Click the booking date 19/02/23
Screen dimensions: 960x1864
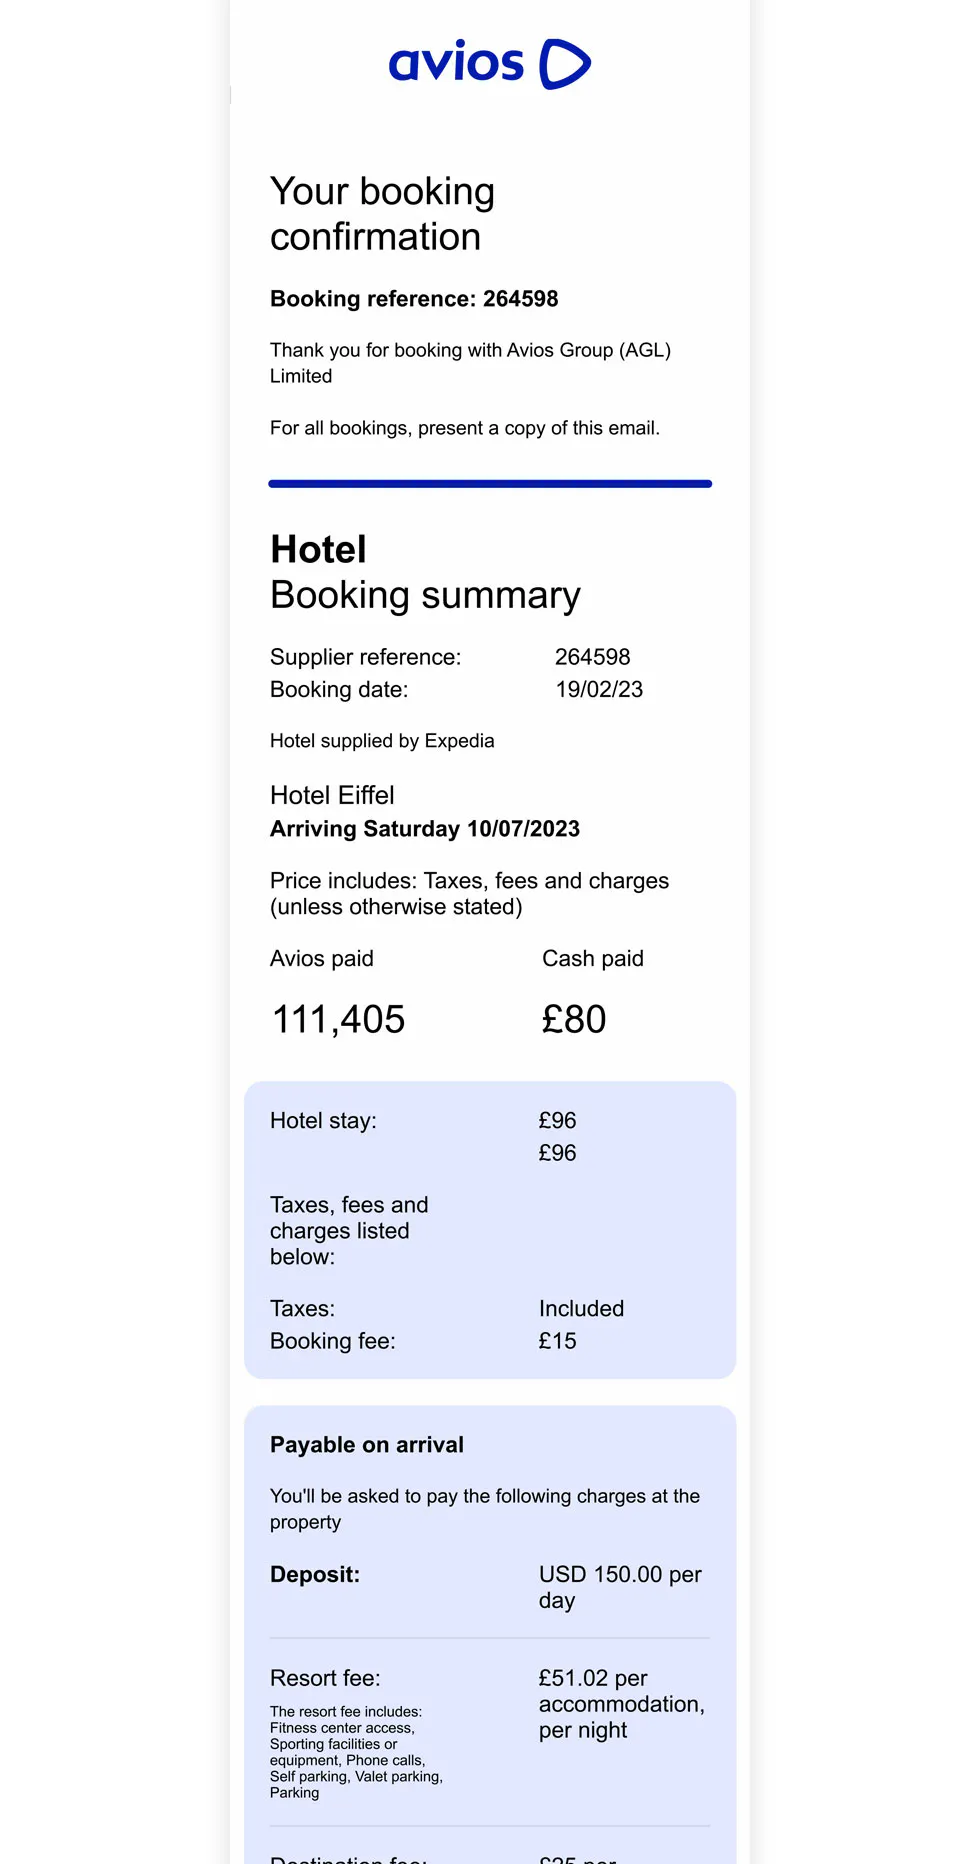pos(599,690)
